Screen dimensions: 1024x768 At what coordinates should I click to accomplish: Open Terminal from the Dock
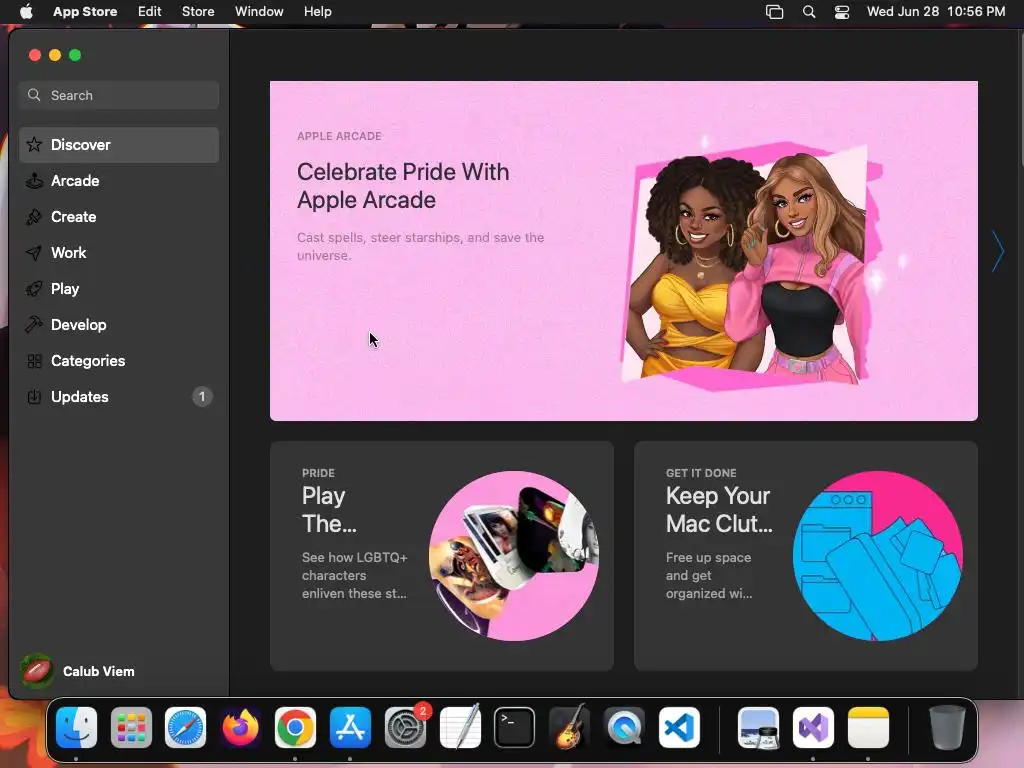tap(515, 727)
